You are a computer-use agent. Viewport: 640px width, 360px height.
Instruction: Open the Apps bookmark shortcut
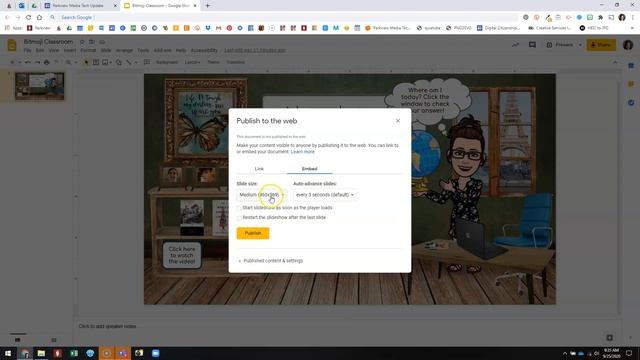pos(13,28)
